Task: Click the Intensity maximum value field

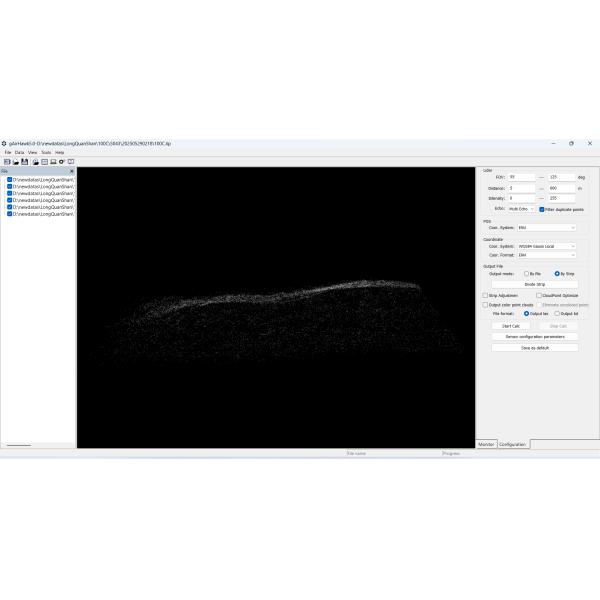Action: coord(562,198)
